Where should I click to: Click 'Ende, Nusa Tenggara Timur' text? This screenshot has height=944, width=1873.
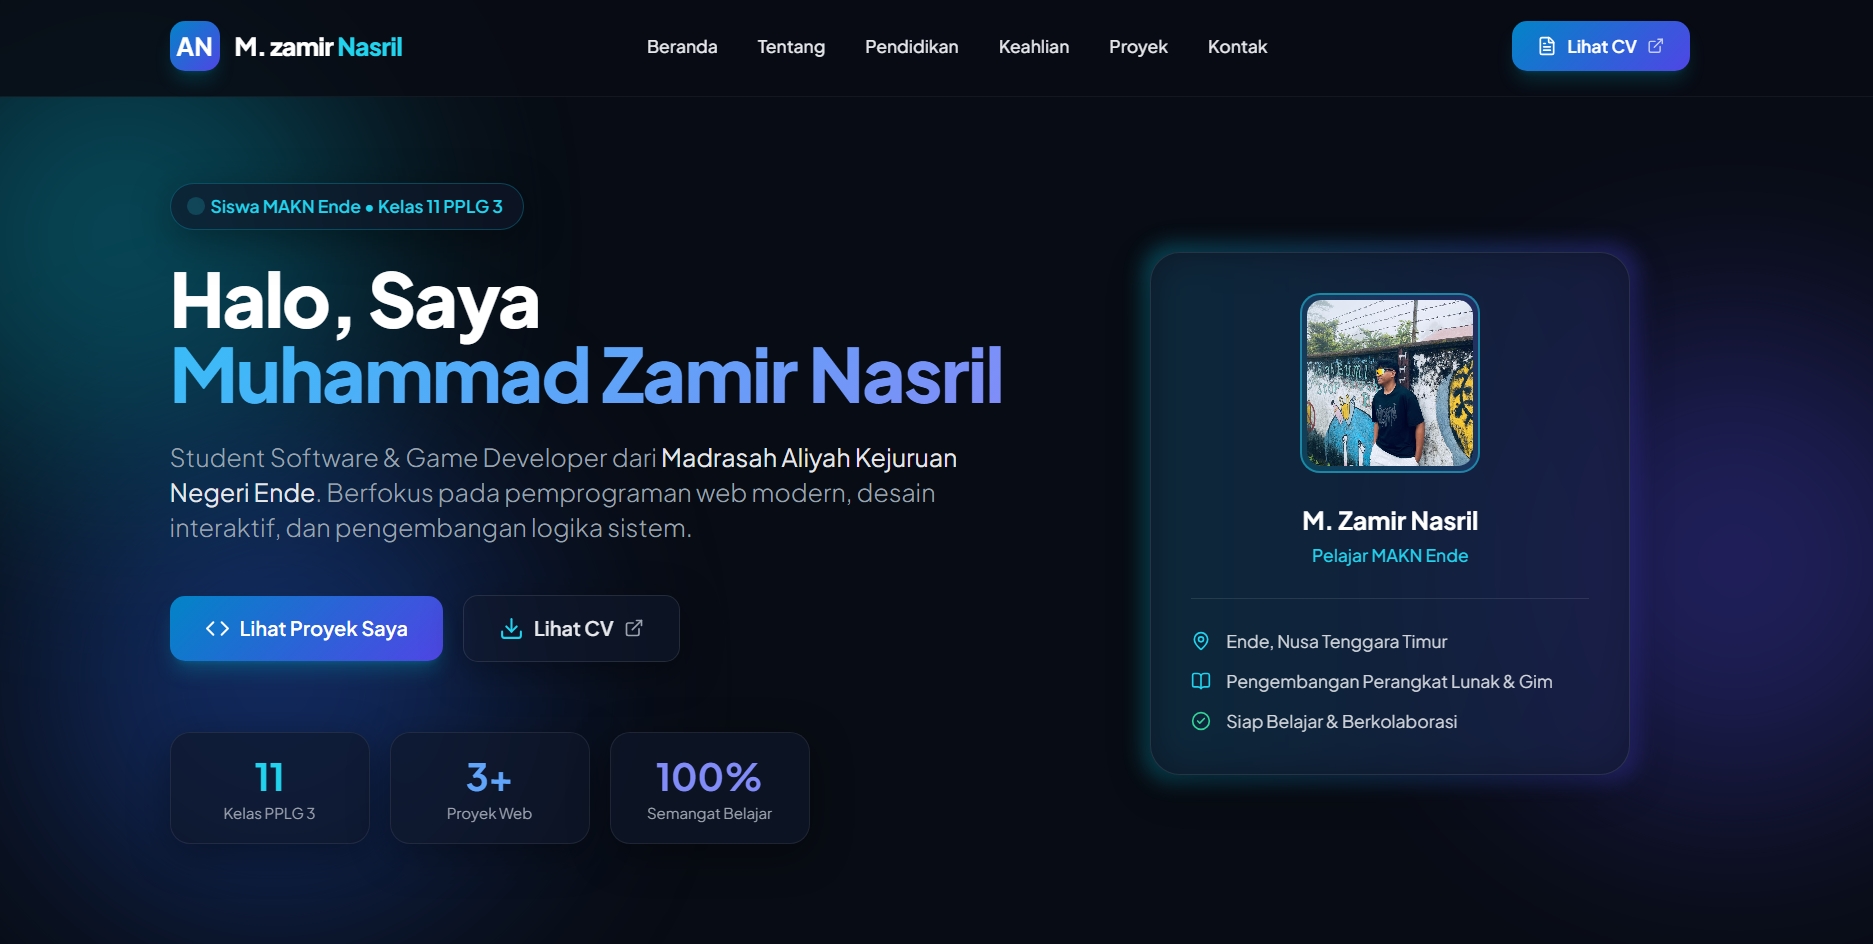[1336, 642]
